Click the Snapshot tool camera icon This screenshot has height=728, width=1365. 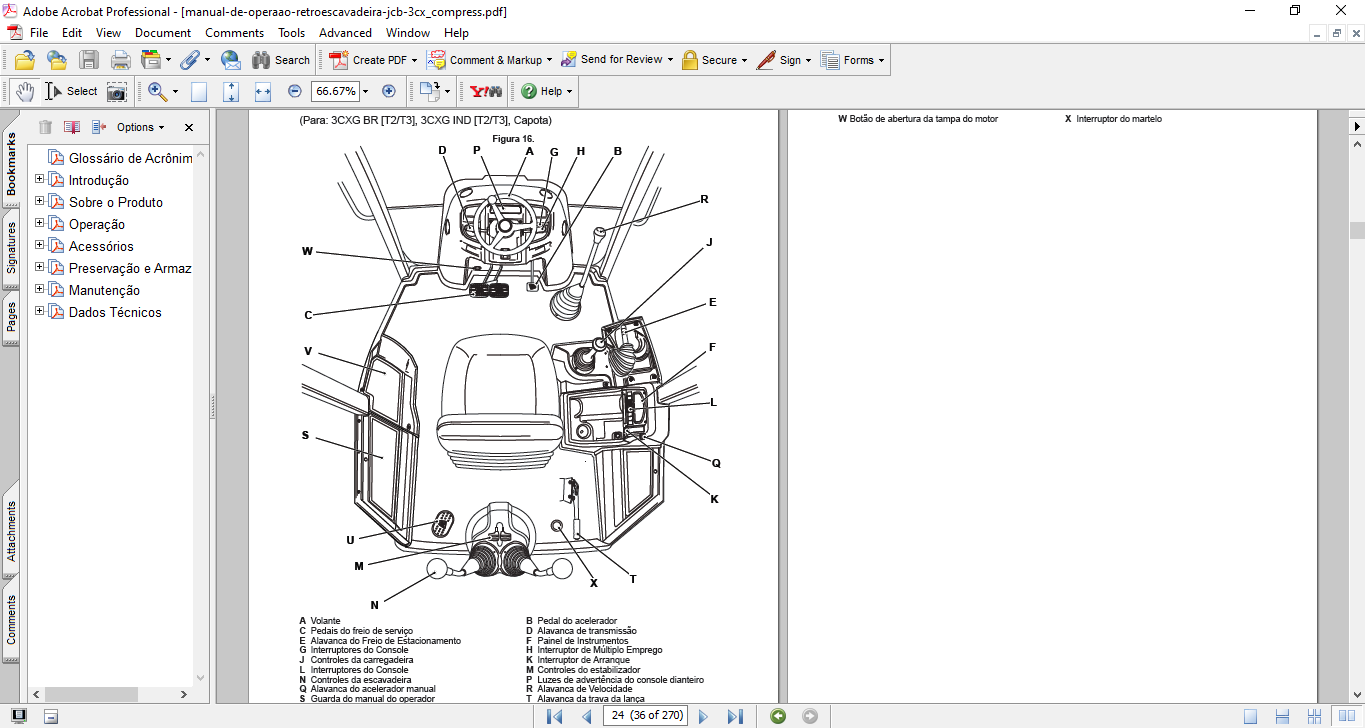[117, 91]
